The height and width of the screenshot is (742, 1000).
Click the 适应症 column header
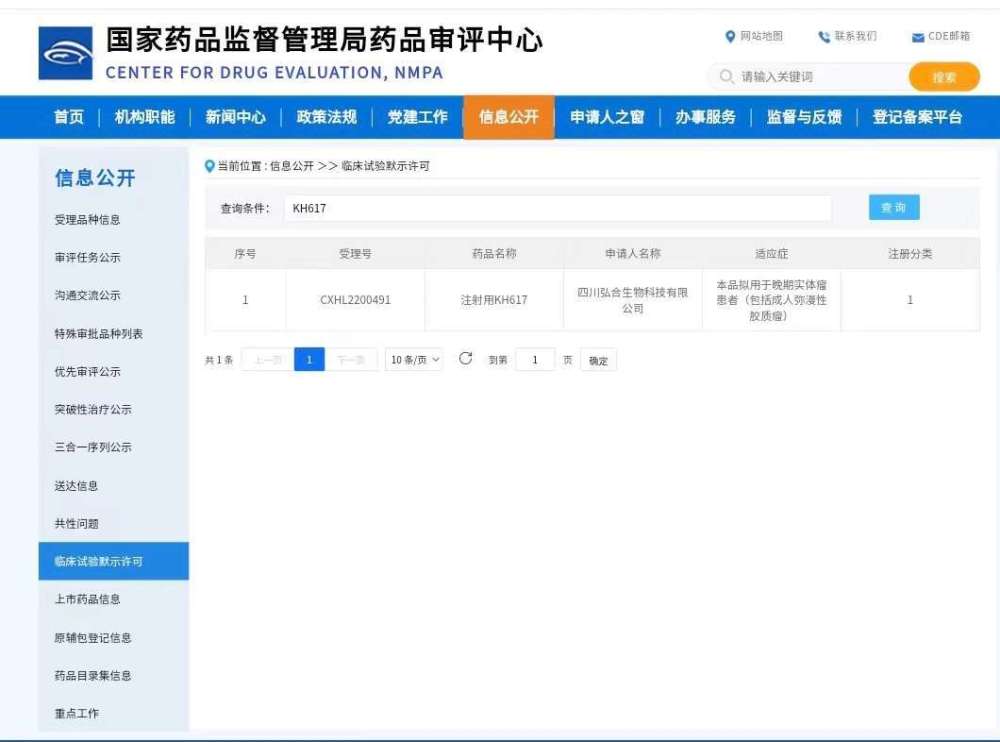(x=772, y=254)
